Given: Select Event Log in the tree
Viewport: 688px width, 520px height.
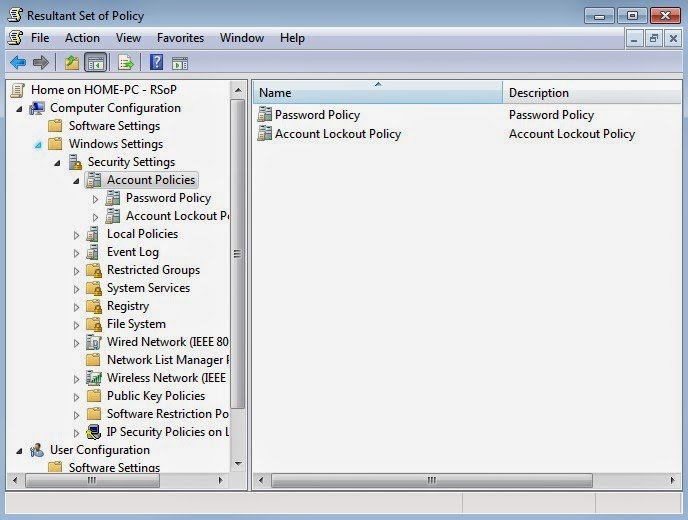Looking at the screenshot, I should (x=132, y=252).
